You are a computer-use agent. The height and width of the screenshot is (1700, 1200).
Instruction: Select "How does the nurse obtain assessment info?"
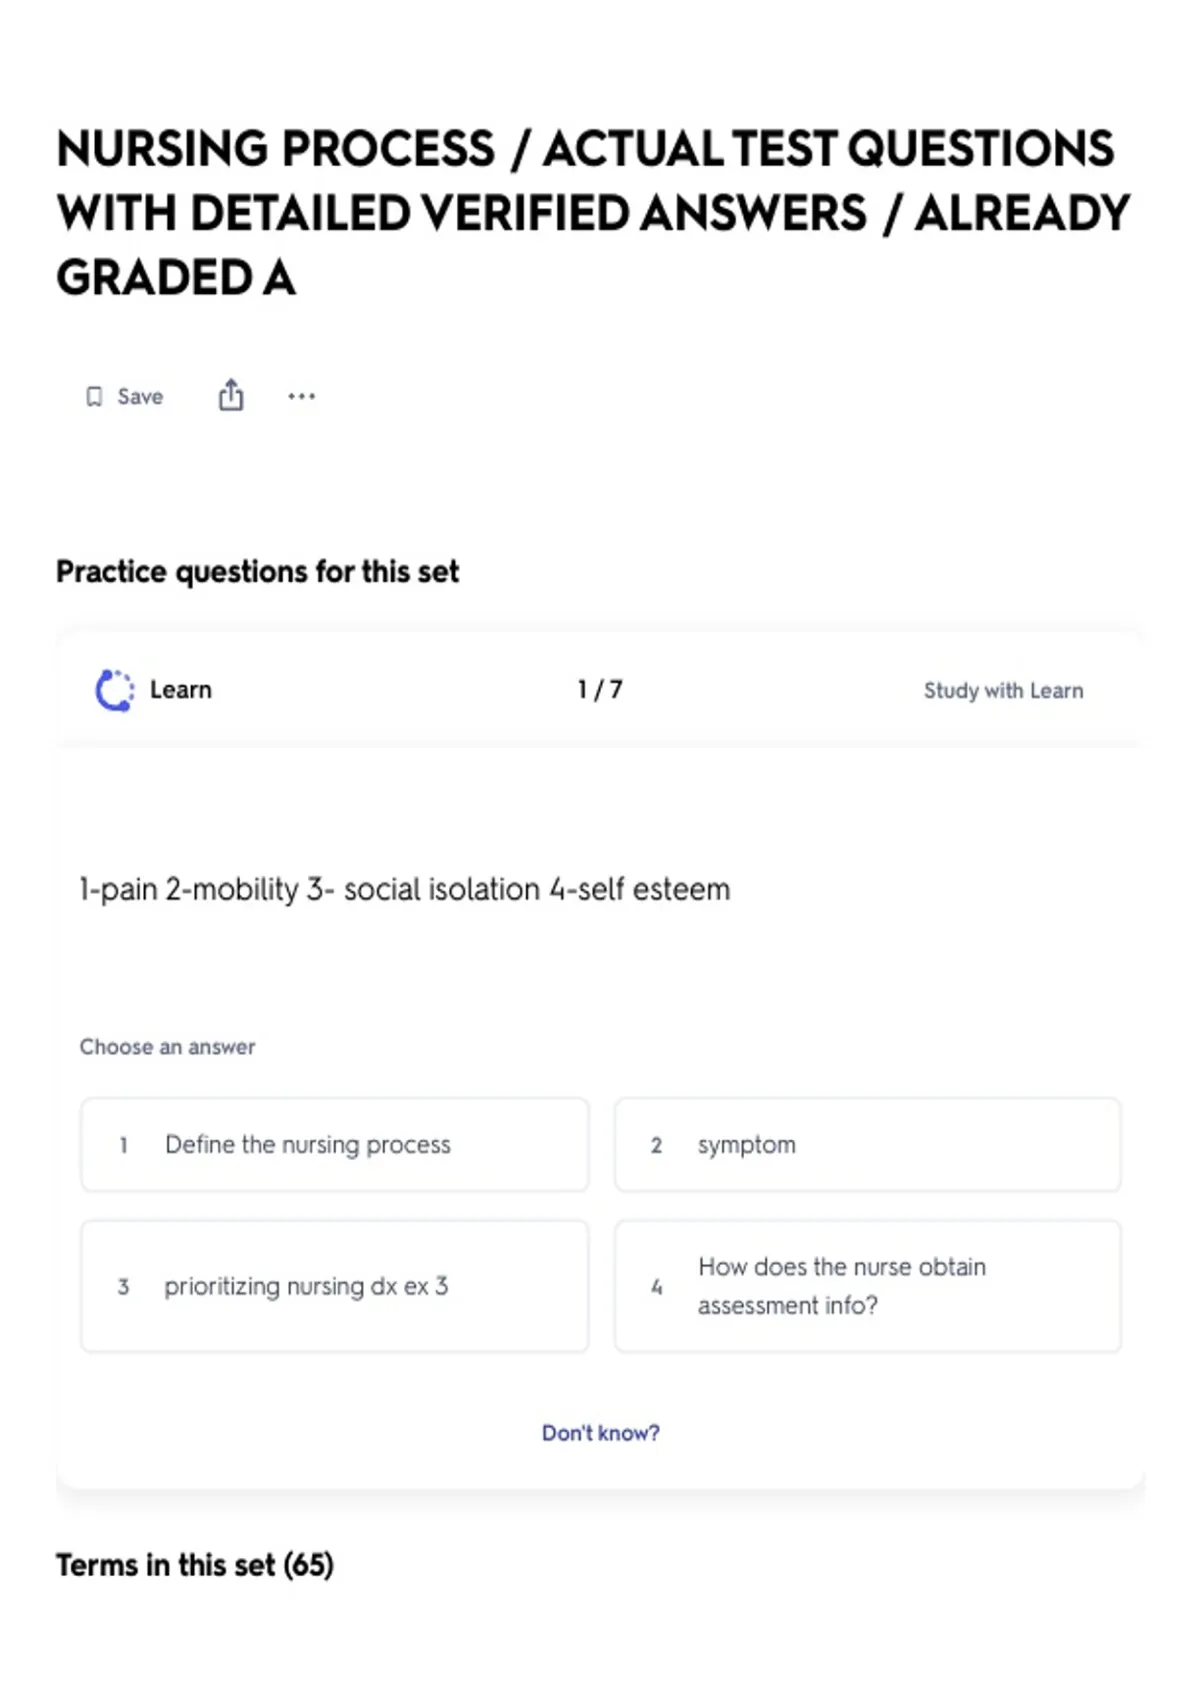coord(842,1286)
